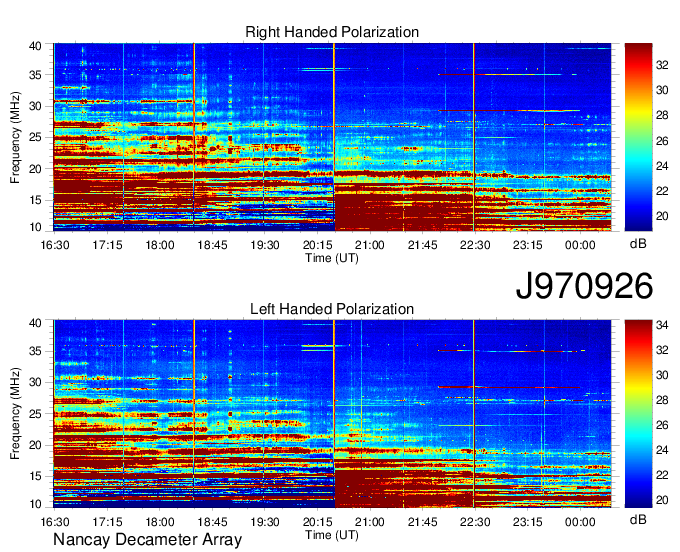Click the dB unit label of Right Handed colorbar
Viewport: 680px width, 552px height.
point(638,244)
